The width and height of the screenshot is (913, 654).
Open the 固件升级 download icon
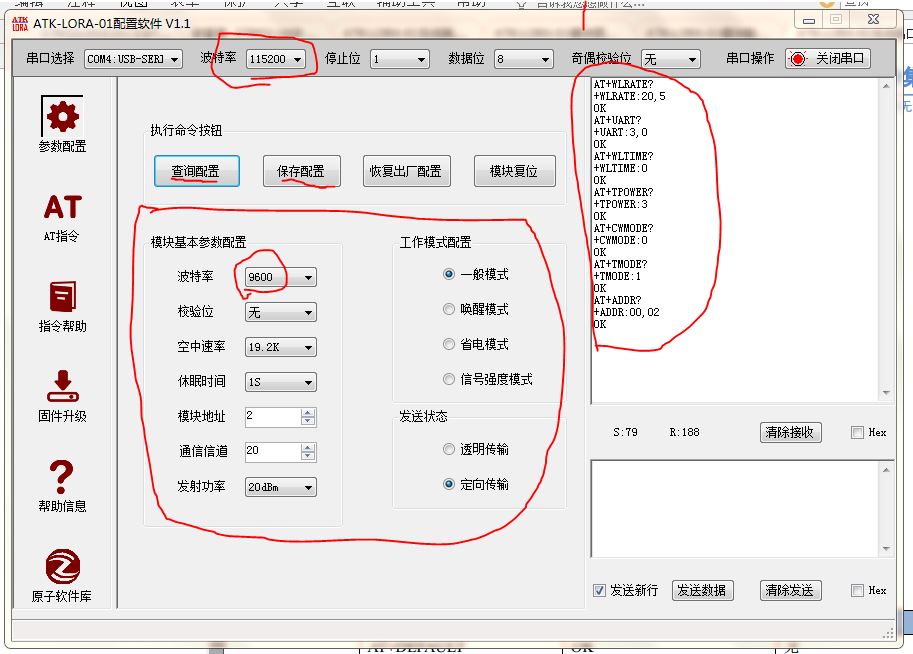62,386
